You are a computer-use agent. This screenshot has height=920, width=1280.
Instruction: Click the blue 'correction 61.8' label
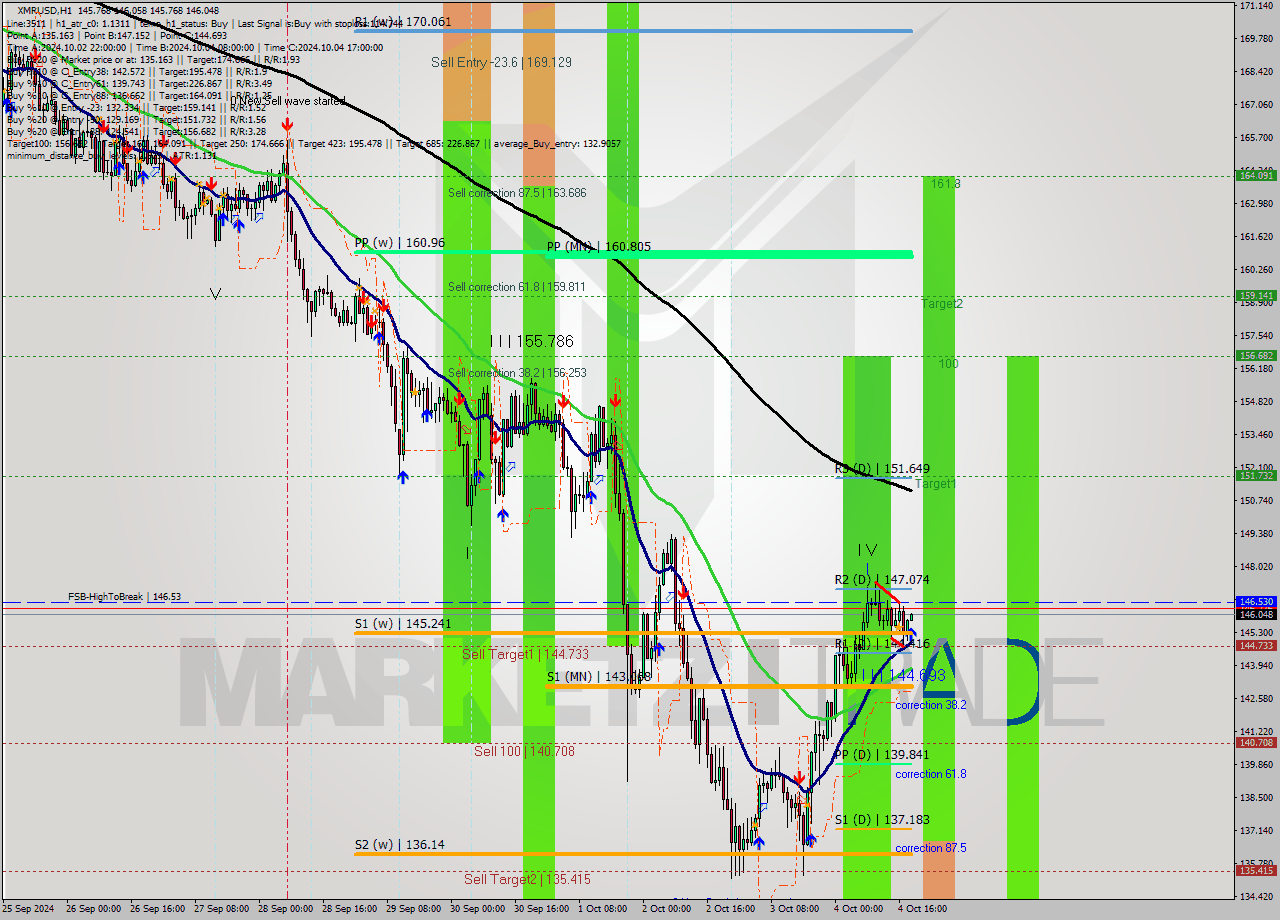(x=931, y=774)
